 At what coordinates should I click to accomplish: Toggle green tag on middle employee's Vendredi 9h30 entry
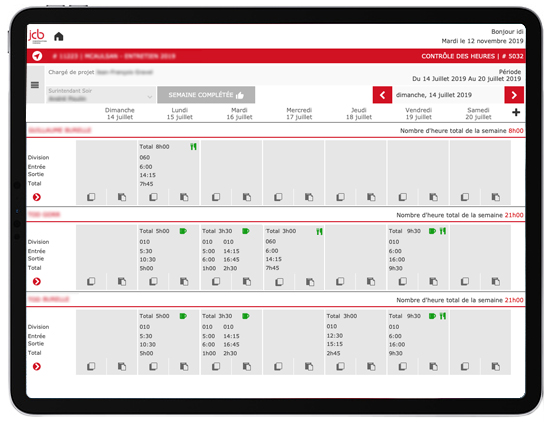(x=432, y=231)
